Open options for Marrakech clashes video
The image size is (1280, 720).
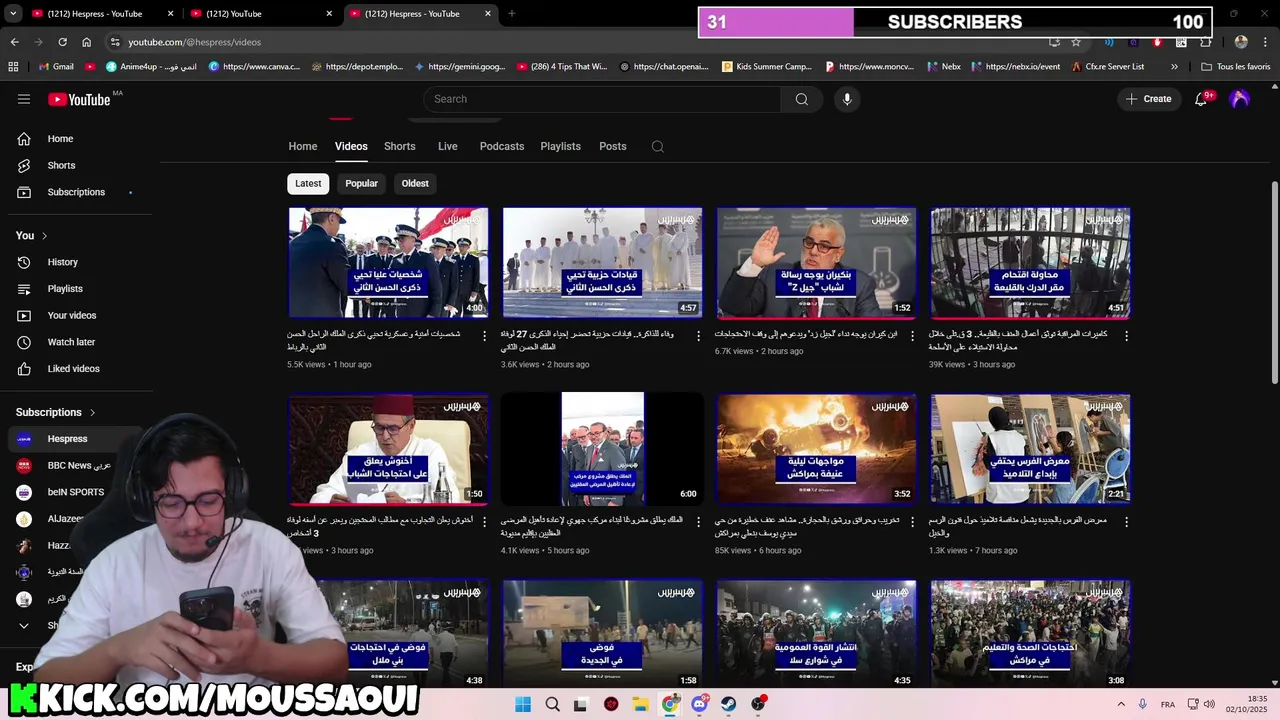pyautogui.click(x=912, y=522)
